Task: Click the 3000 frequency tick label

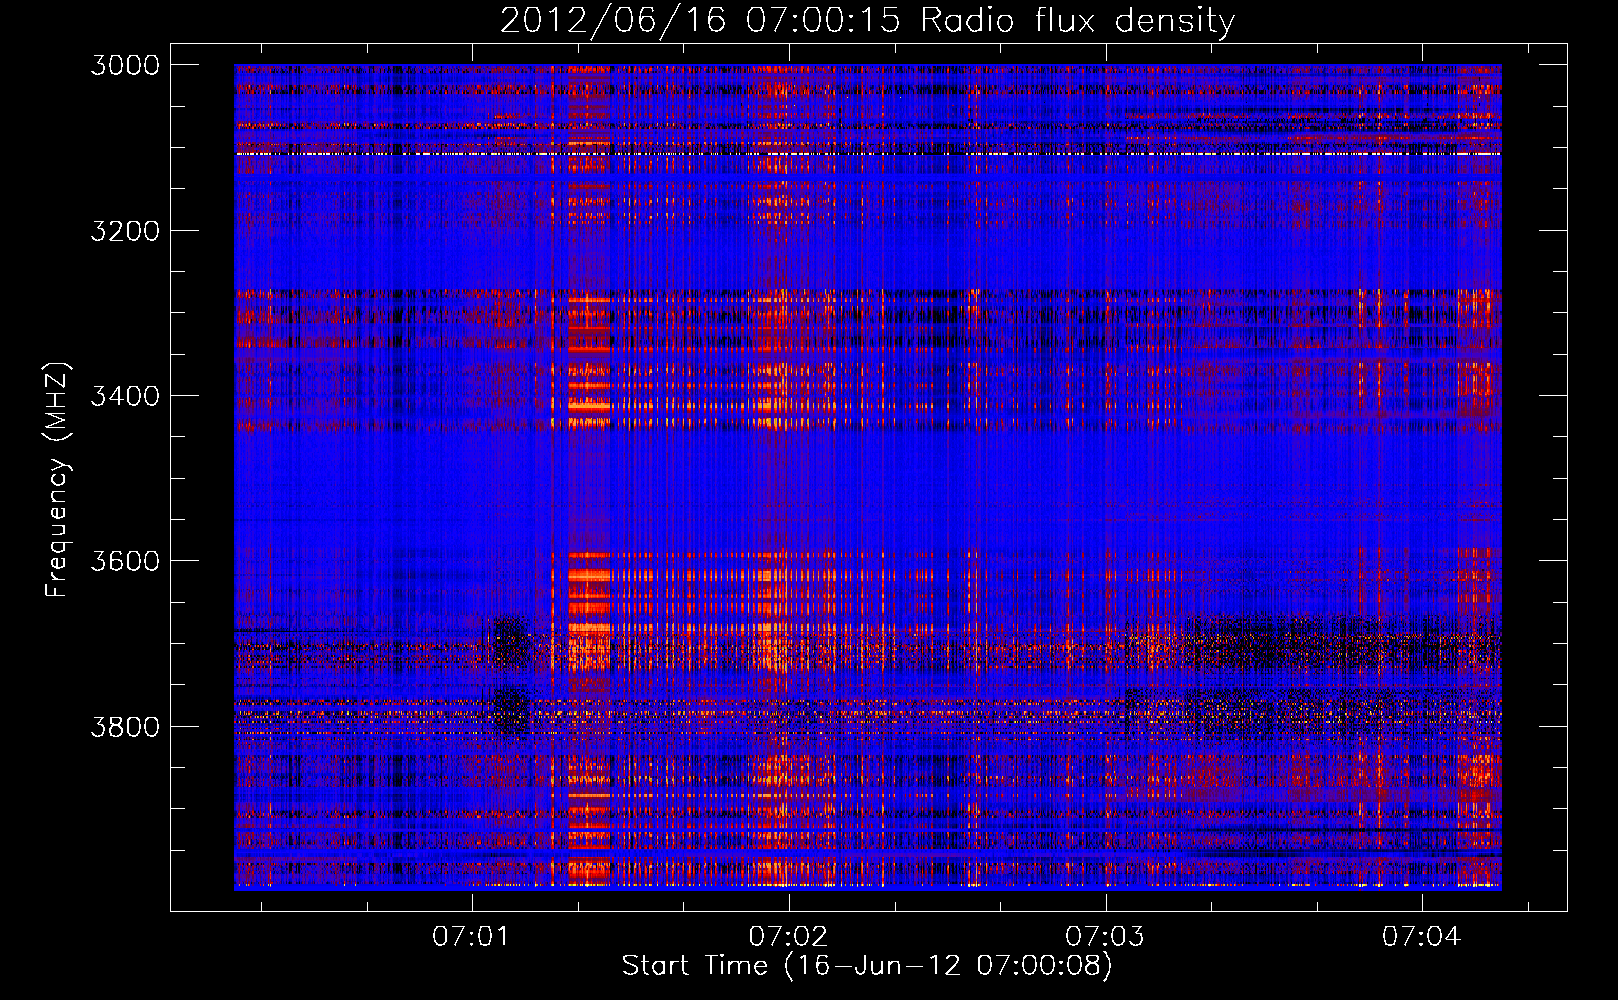Action: point(125,65)
